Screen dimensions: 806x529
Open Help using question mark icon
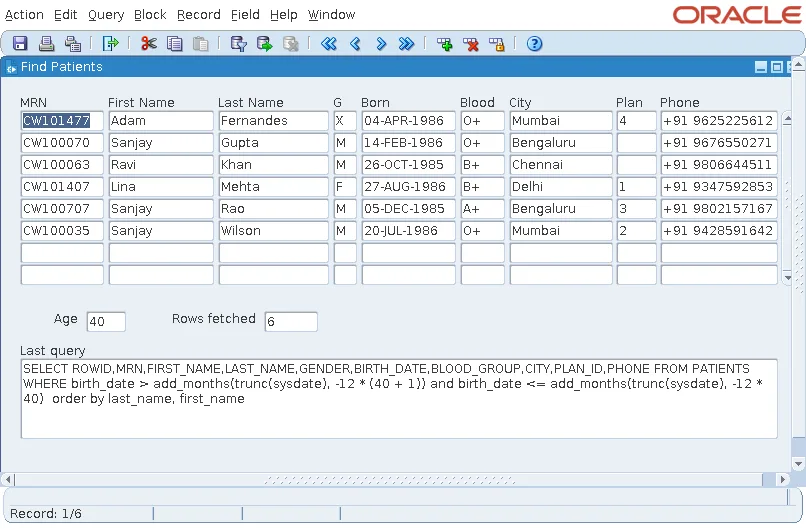pos(535,44)
